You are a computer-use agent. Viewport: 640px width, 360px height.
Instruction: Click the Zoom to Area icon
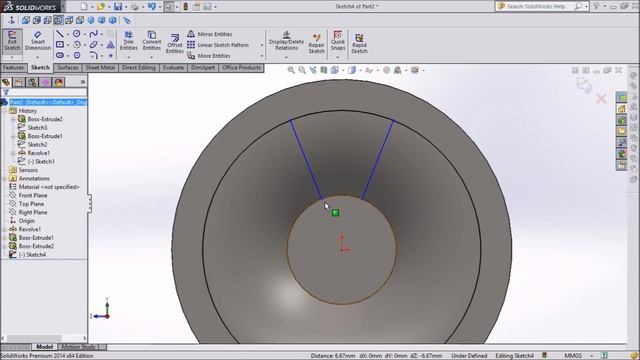pos(302,70)
